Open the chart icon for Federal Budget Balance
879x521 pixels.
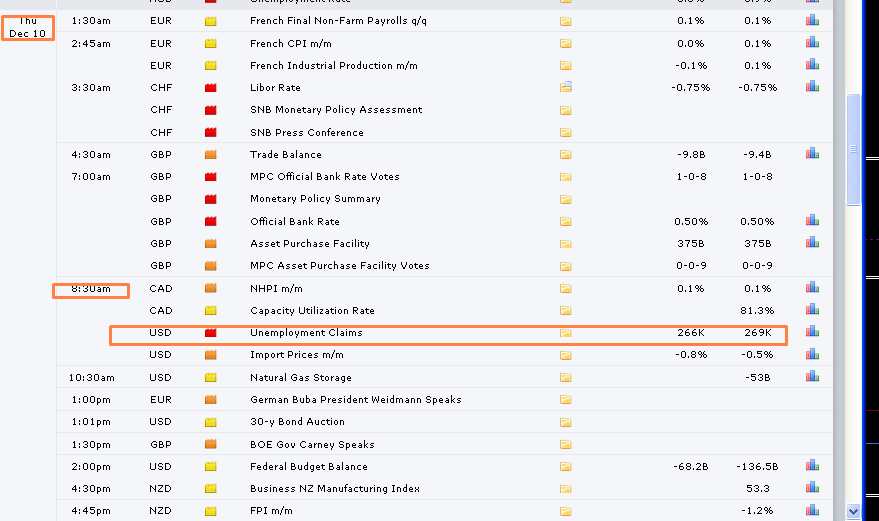(812, 466)
